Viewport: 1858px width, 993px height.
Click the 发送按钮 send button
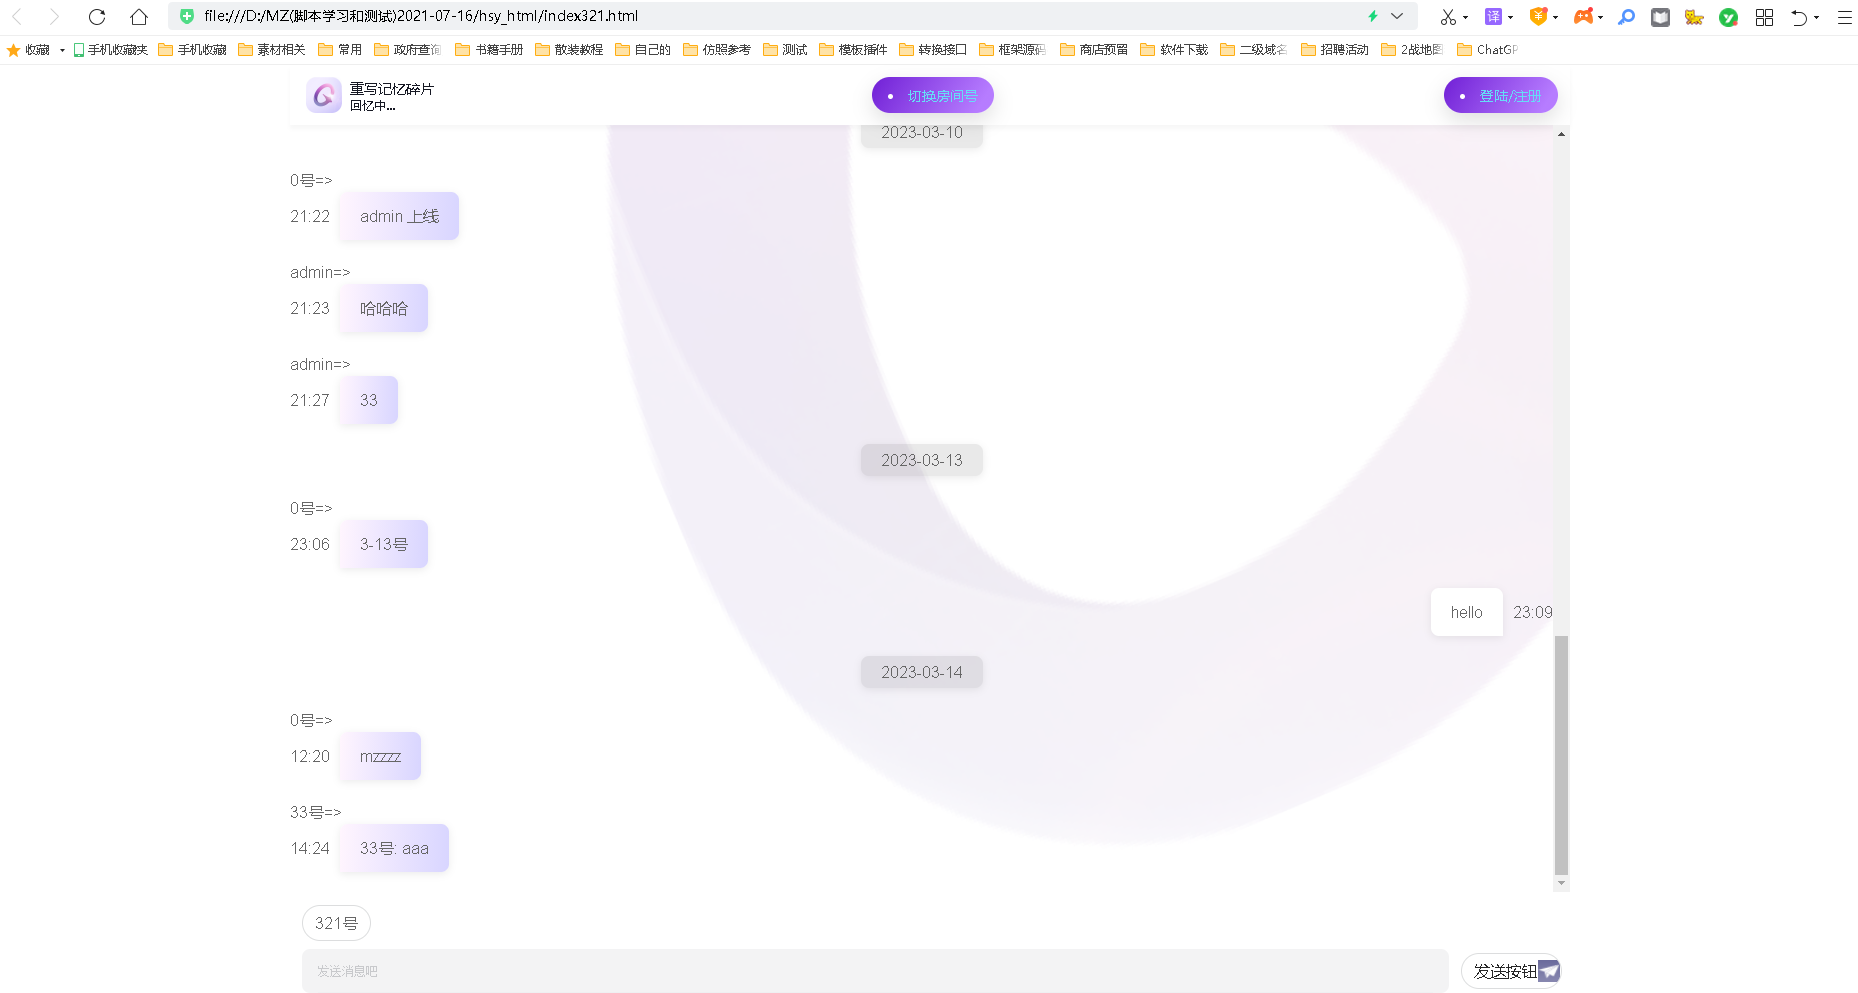(x=1511, y=971)
